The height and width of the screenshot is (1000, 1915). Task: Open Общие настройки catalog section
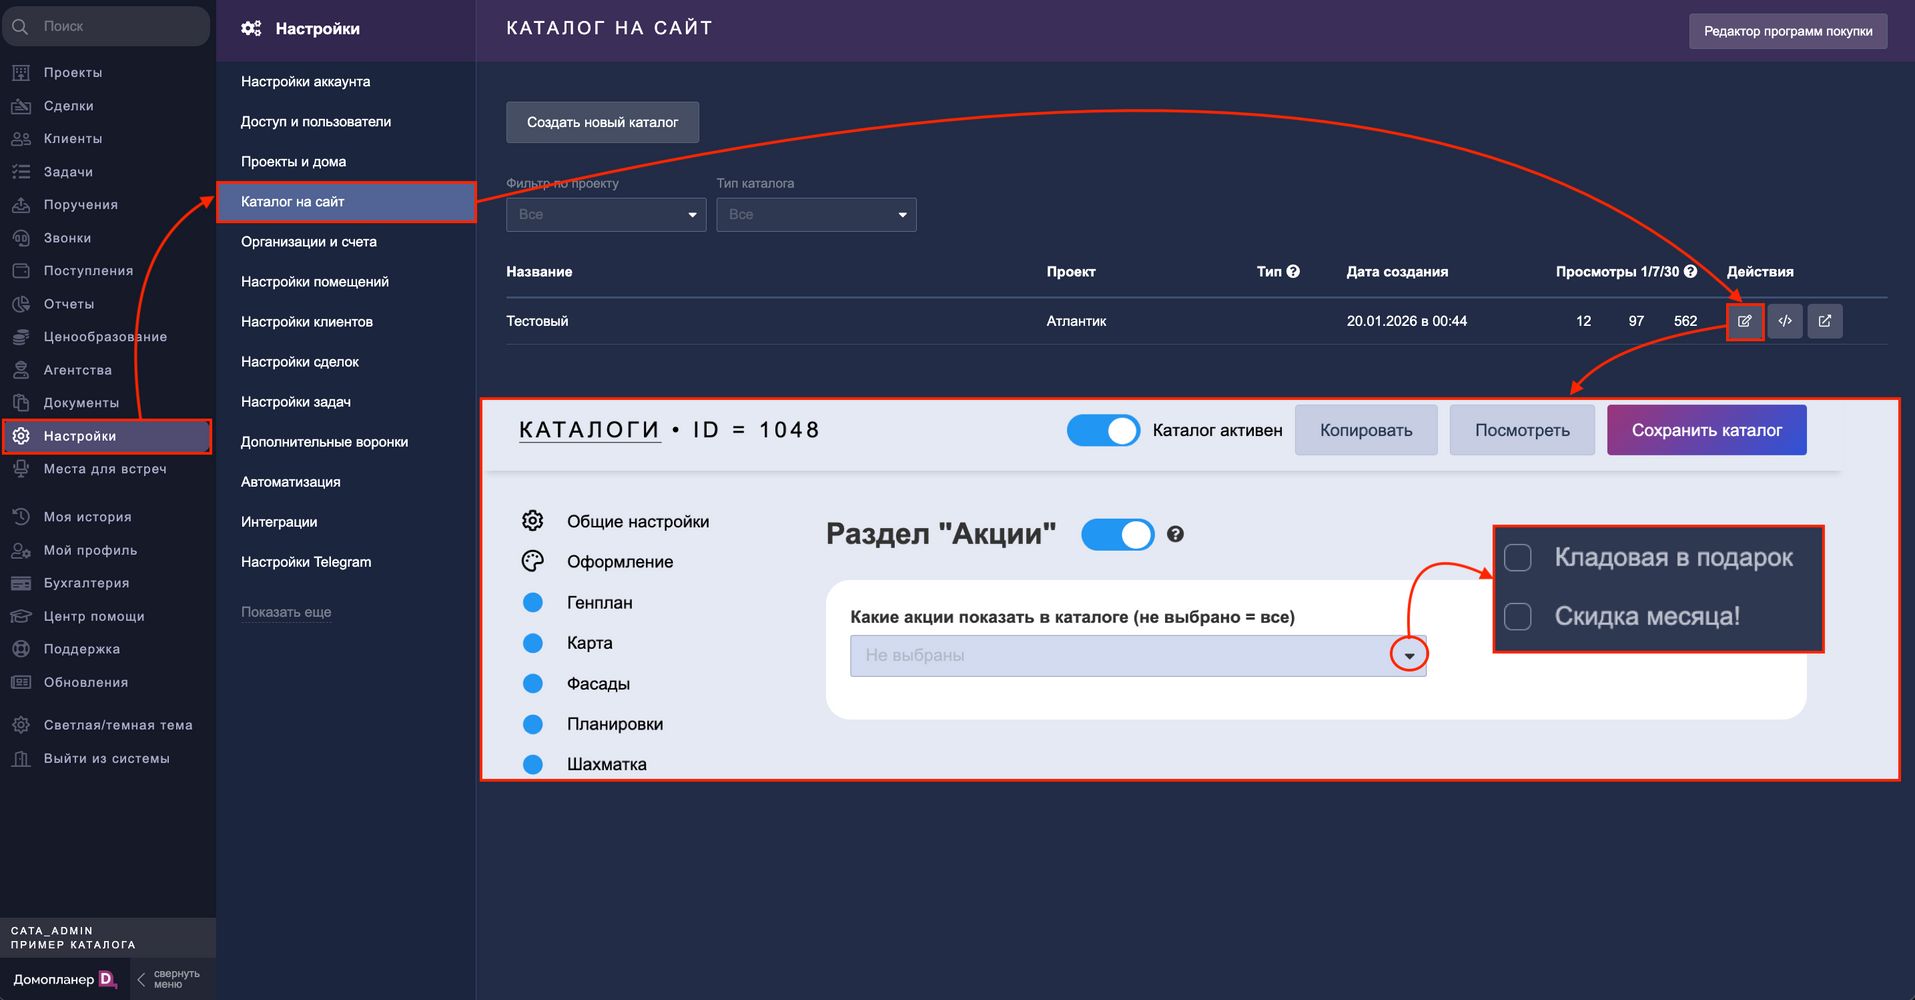638,521
